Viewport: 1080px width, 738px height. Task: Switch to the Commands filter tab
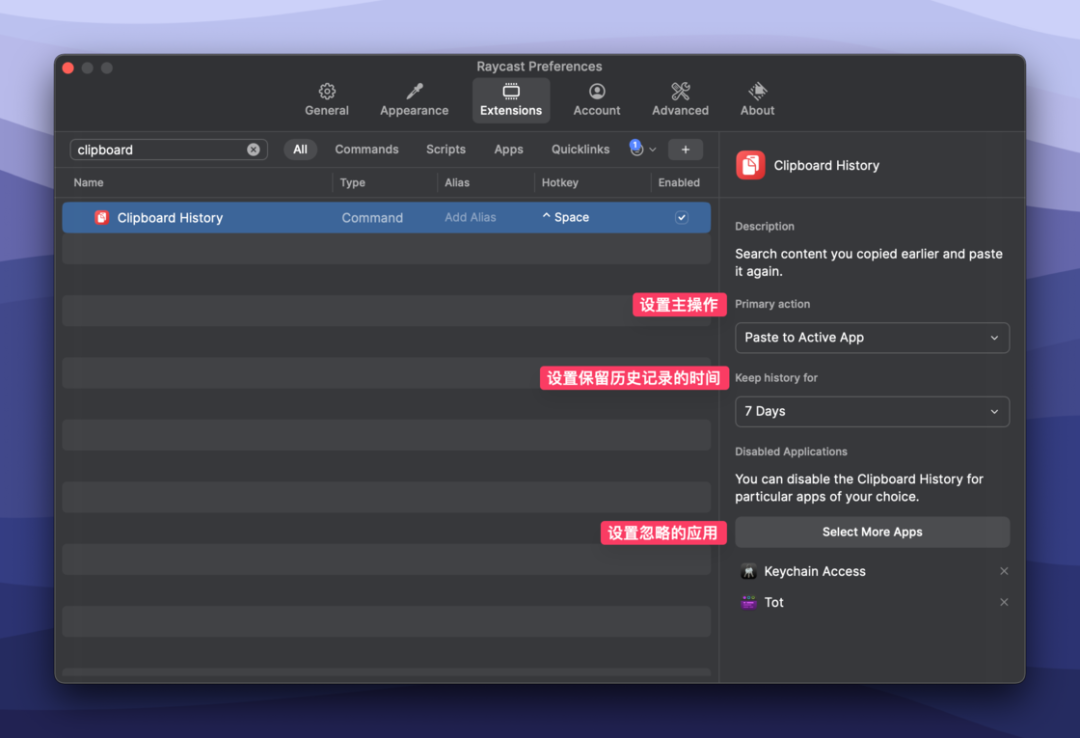pyautogui.click(x=366, y=150)
